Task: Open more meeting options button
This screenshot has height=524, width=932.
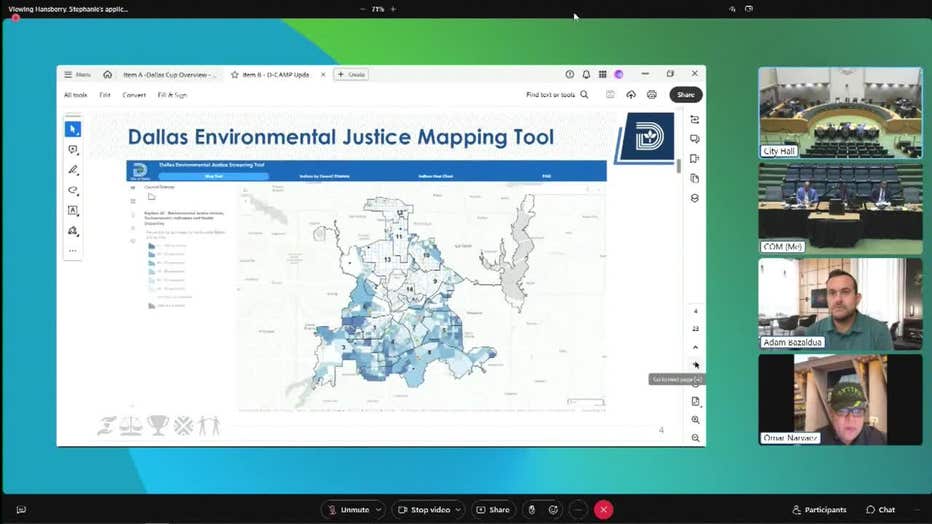Action: [578, 510]
